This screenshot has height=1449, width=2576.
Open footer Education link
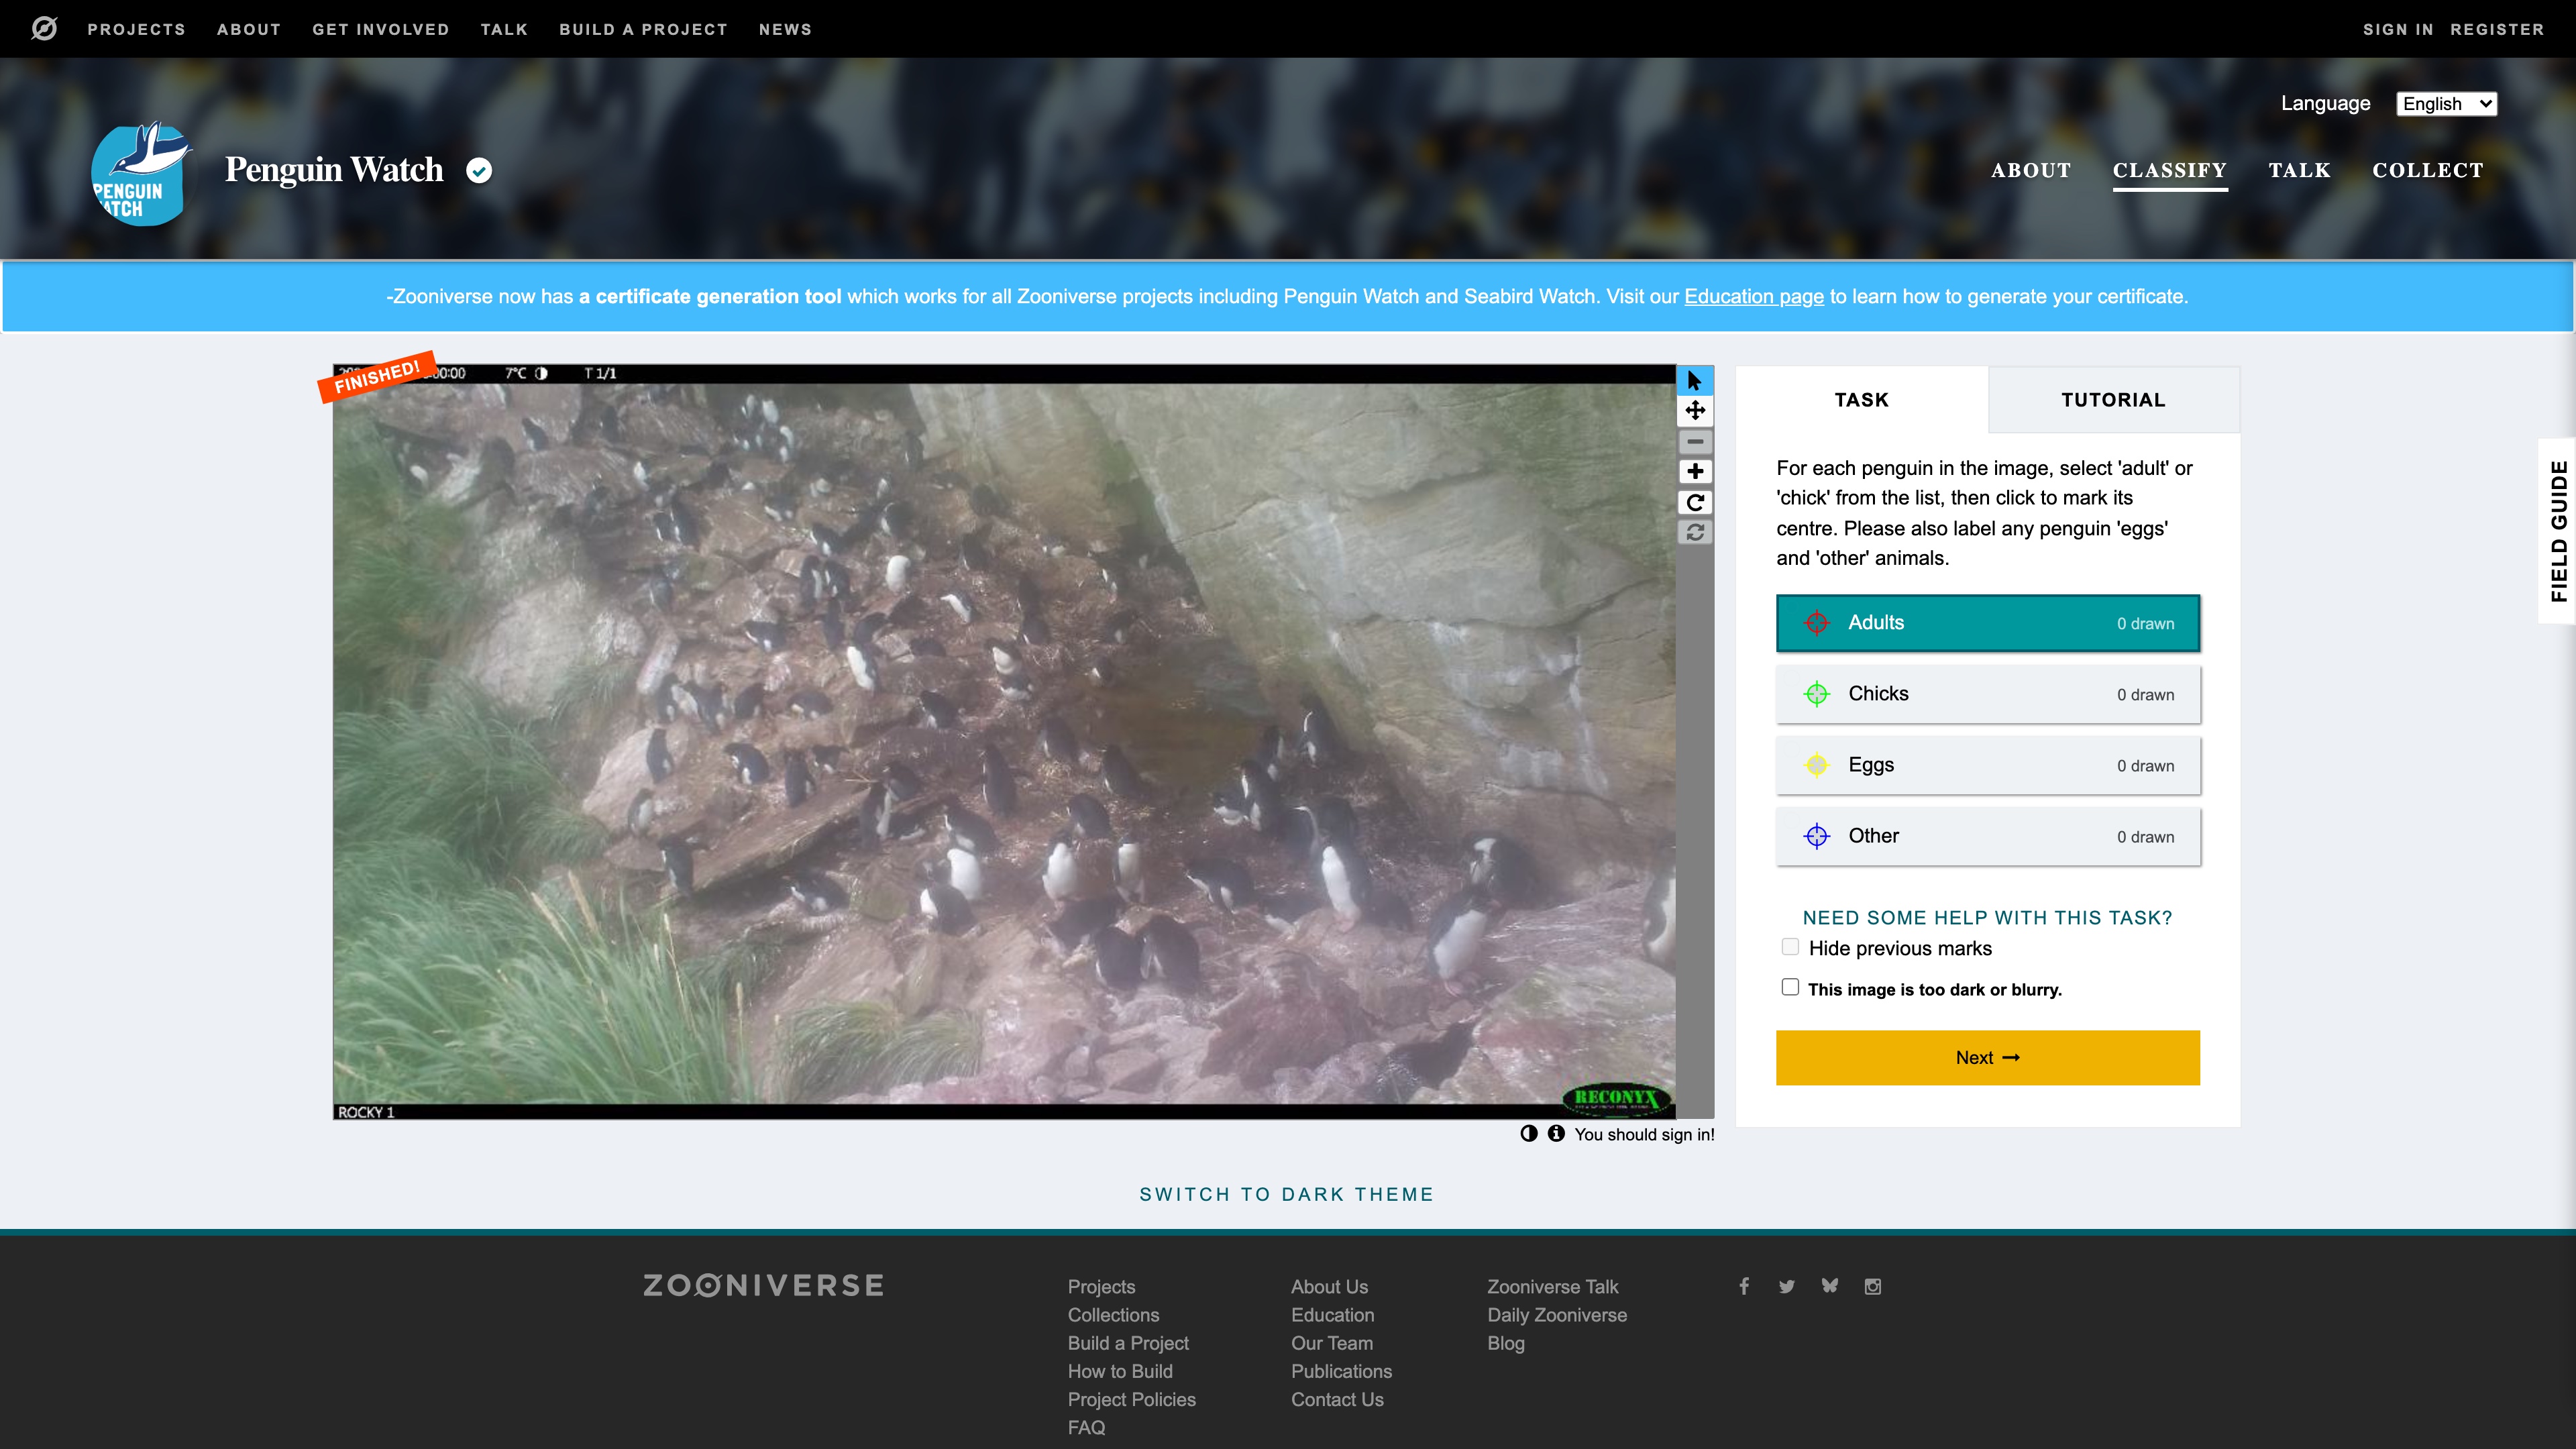1332,1315
